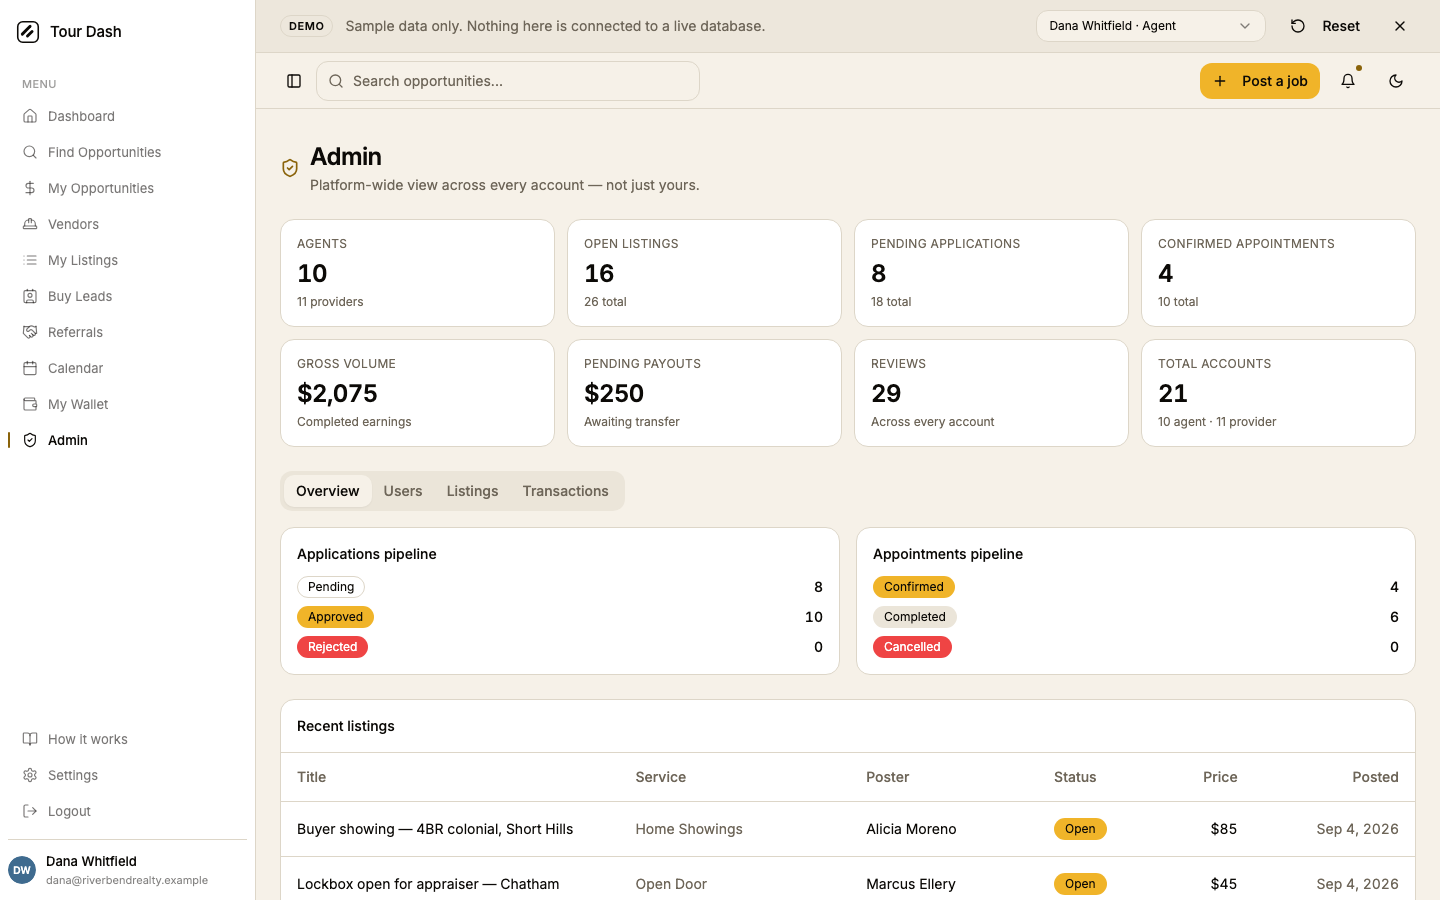This screenshot has height=900, width=1440.
Task: Switch to the Listings tab
Action: 472,491
